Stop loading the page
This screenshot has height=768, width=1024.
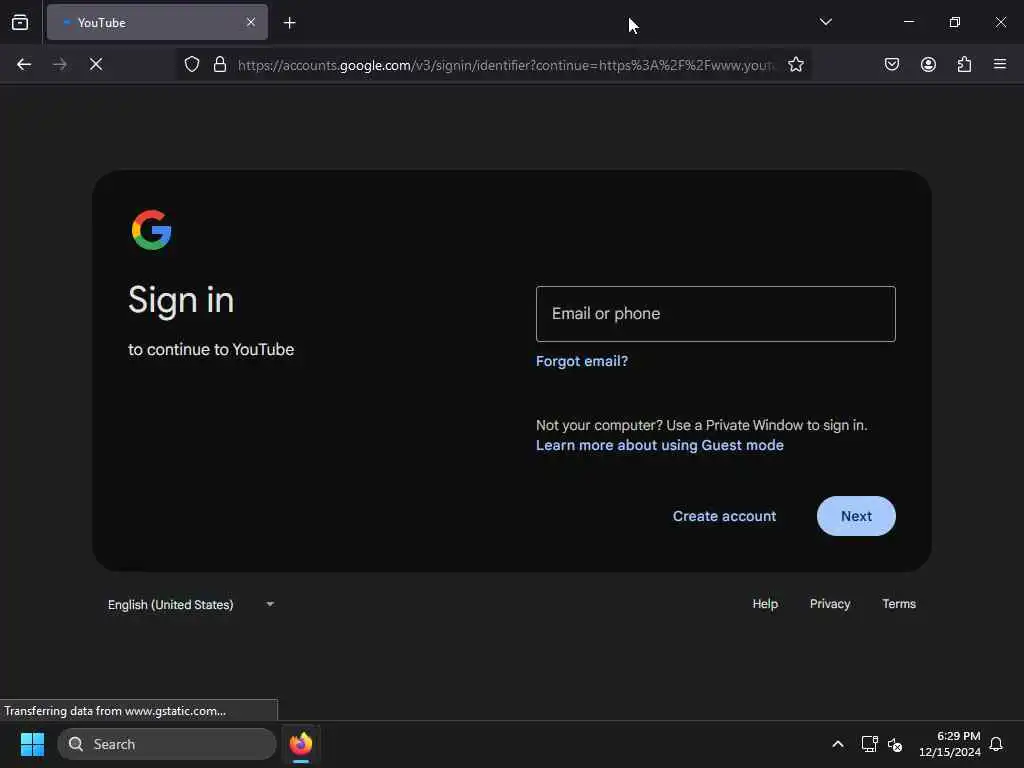[96, 64]
